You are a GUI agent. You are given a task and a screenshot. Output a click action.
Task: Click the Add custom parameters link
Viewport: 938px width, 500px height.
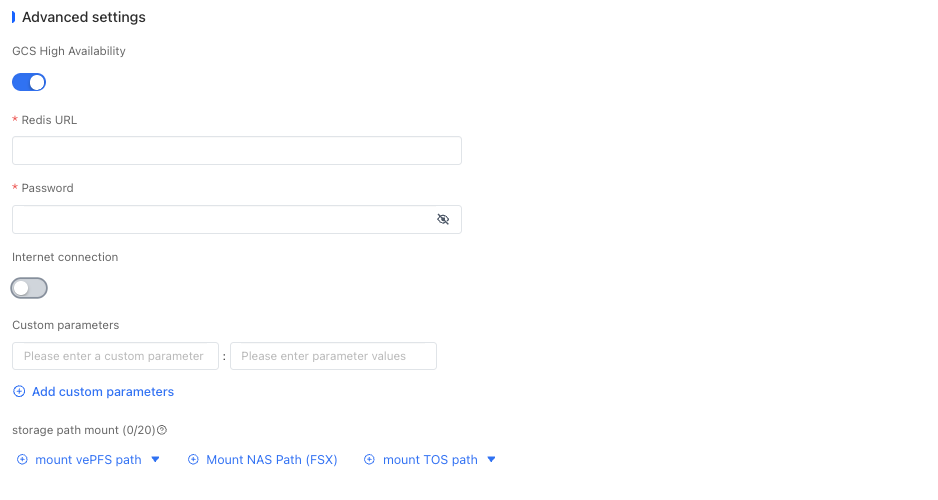click(103, 391)
